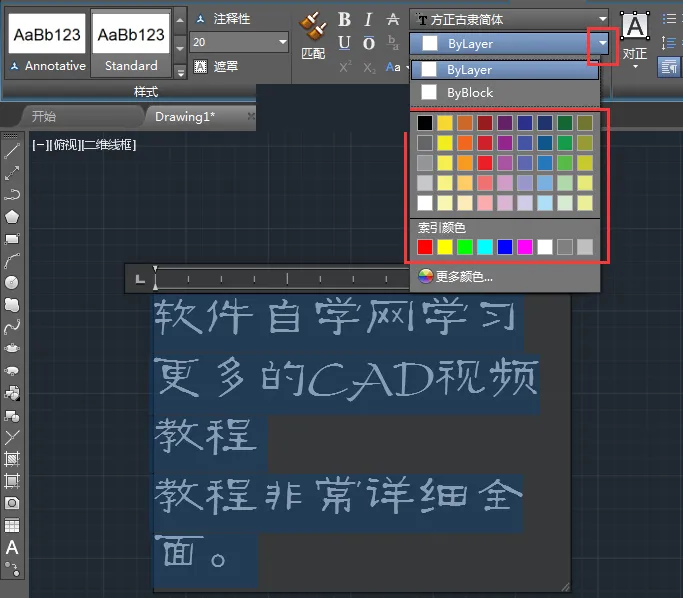The width and height of the screenshot is (683, 598).
Task: Select the Multiline Text tool
Action: [12, 547]
